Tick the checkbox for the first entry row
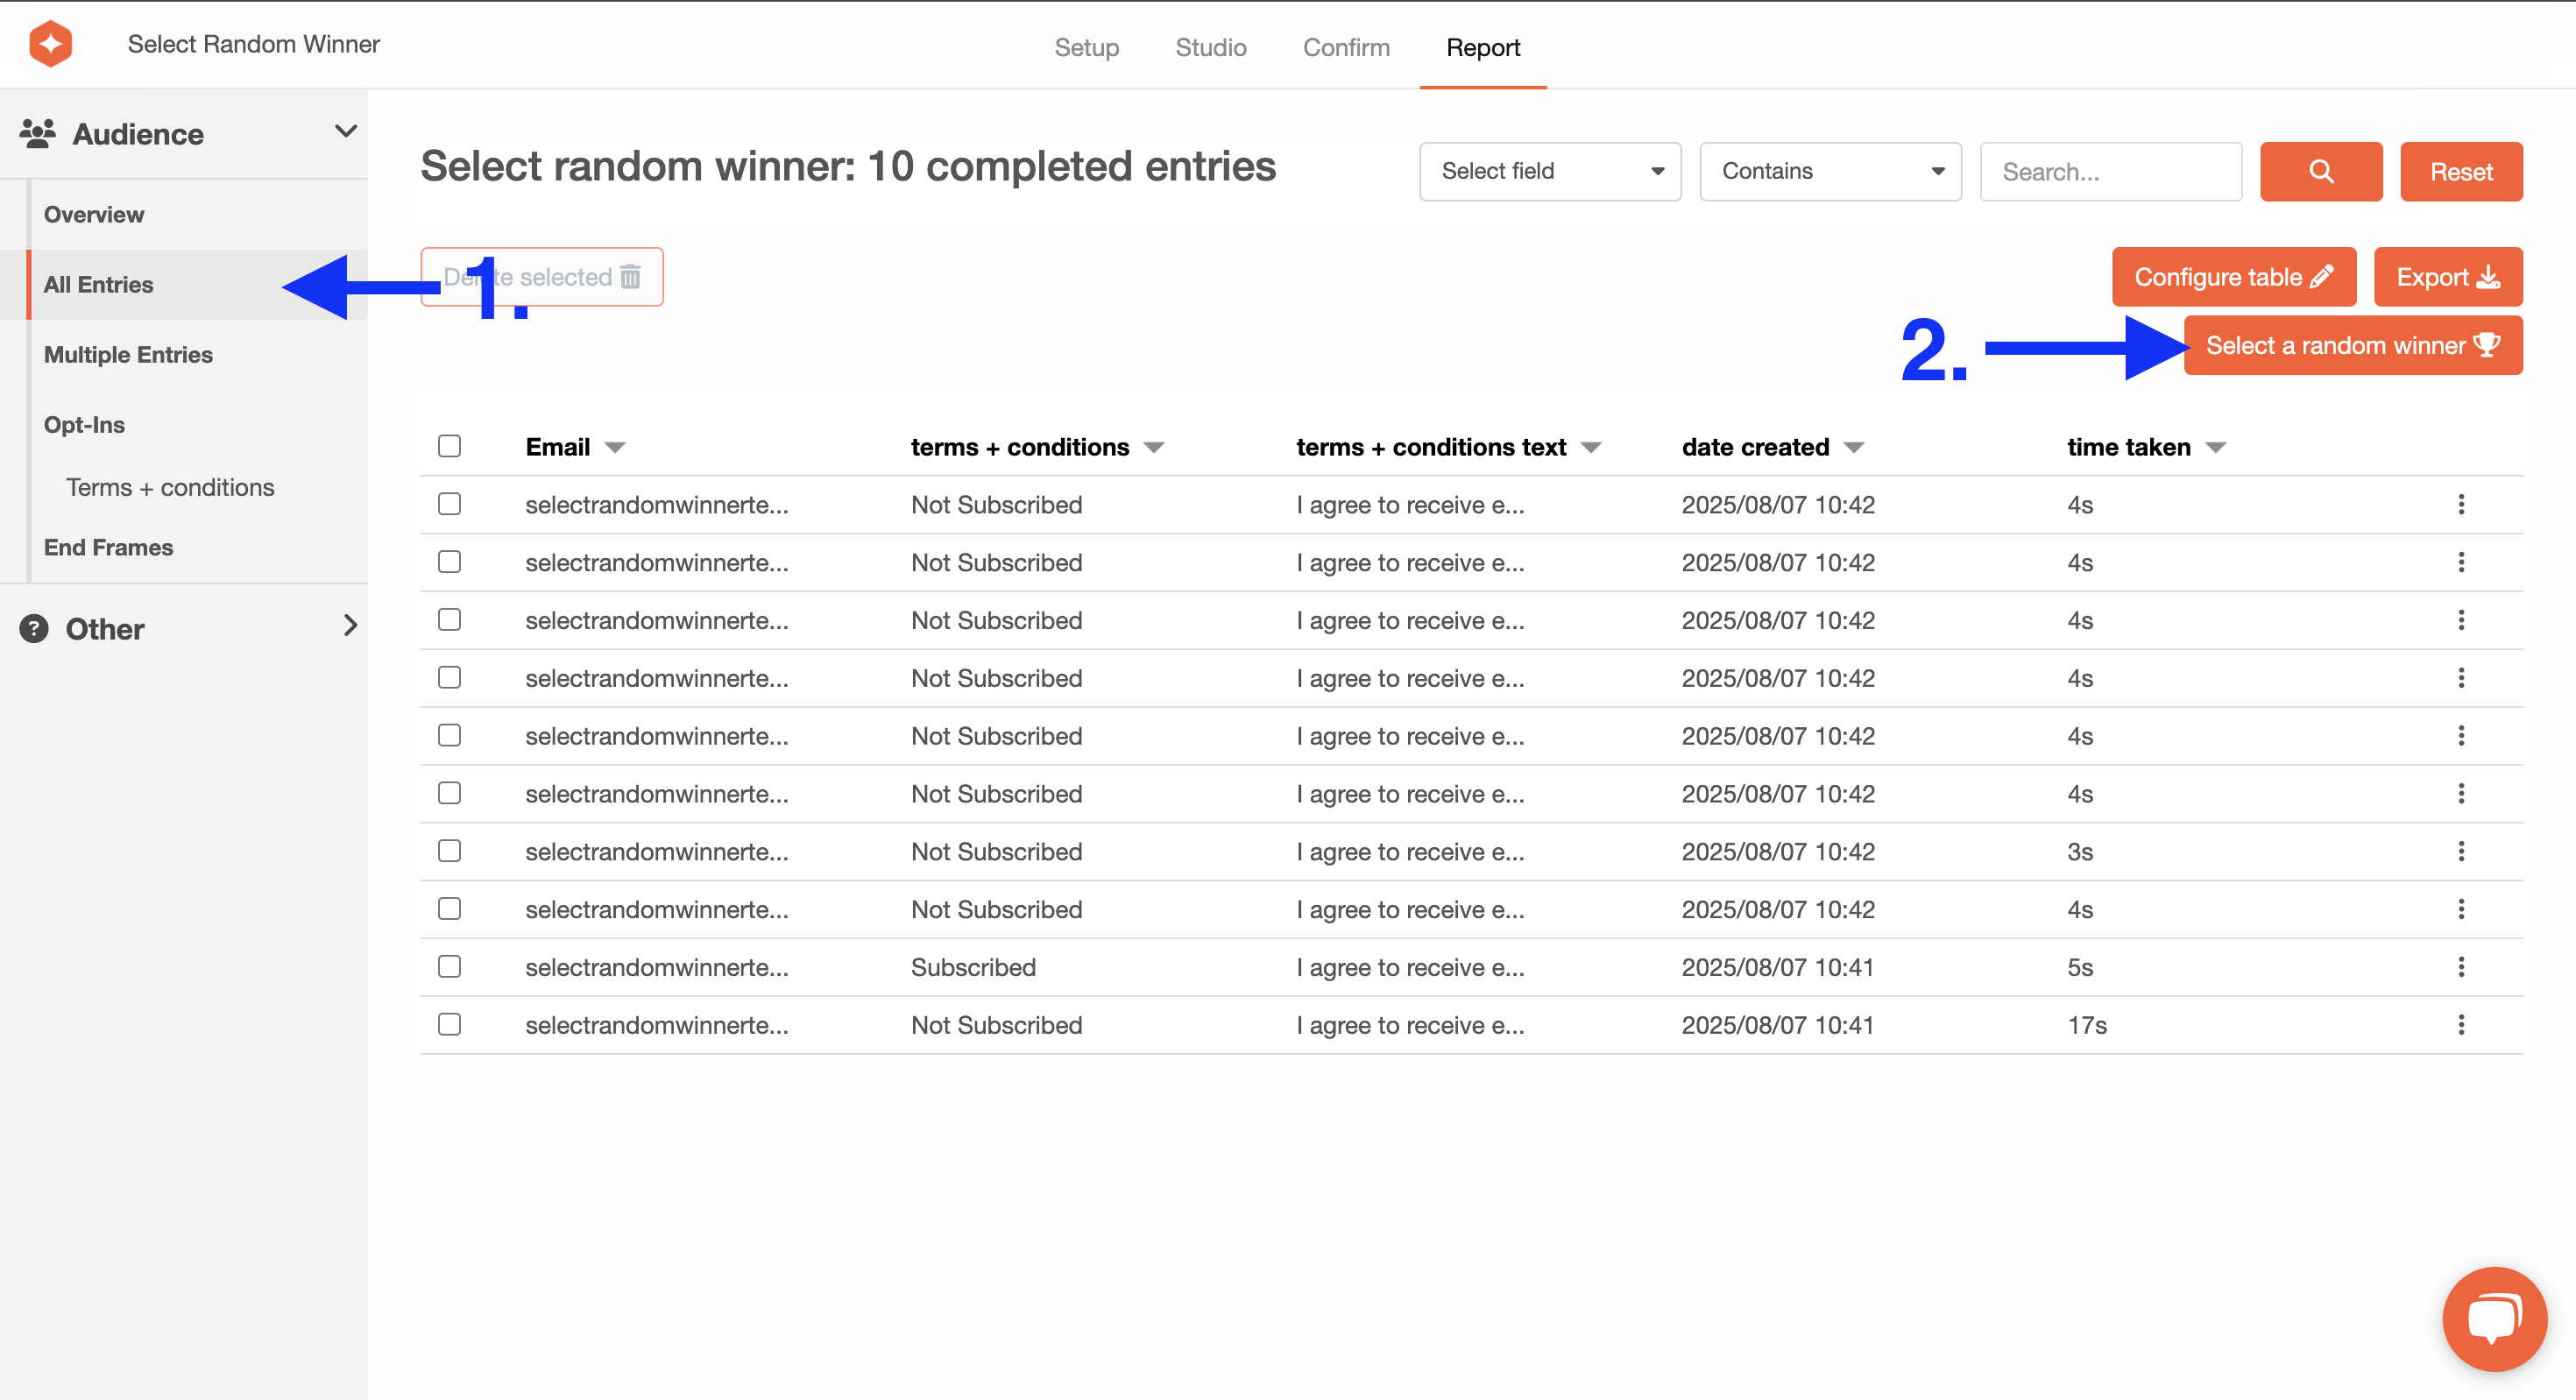The width and height of the screenshot is (2576, 1400). [449, 504]
